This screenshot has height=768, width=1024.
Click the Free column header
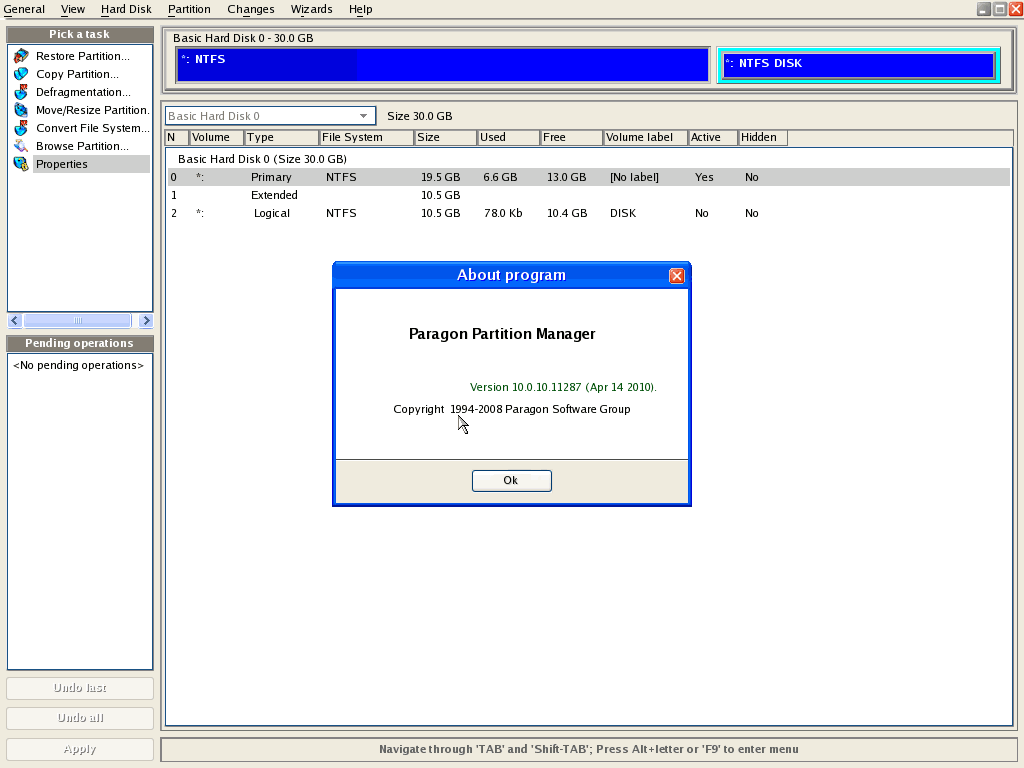[x=571, y=137]
